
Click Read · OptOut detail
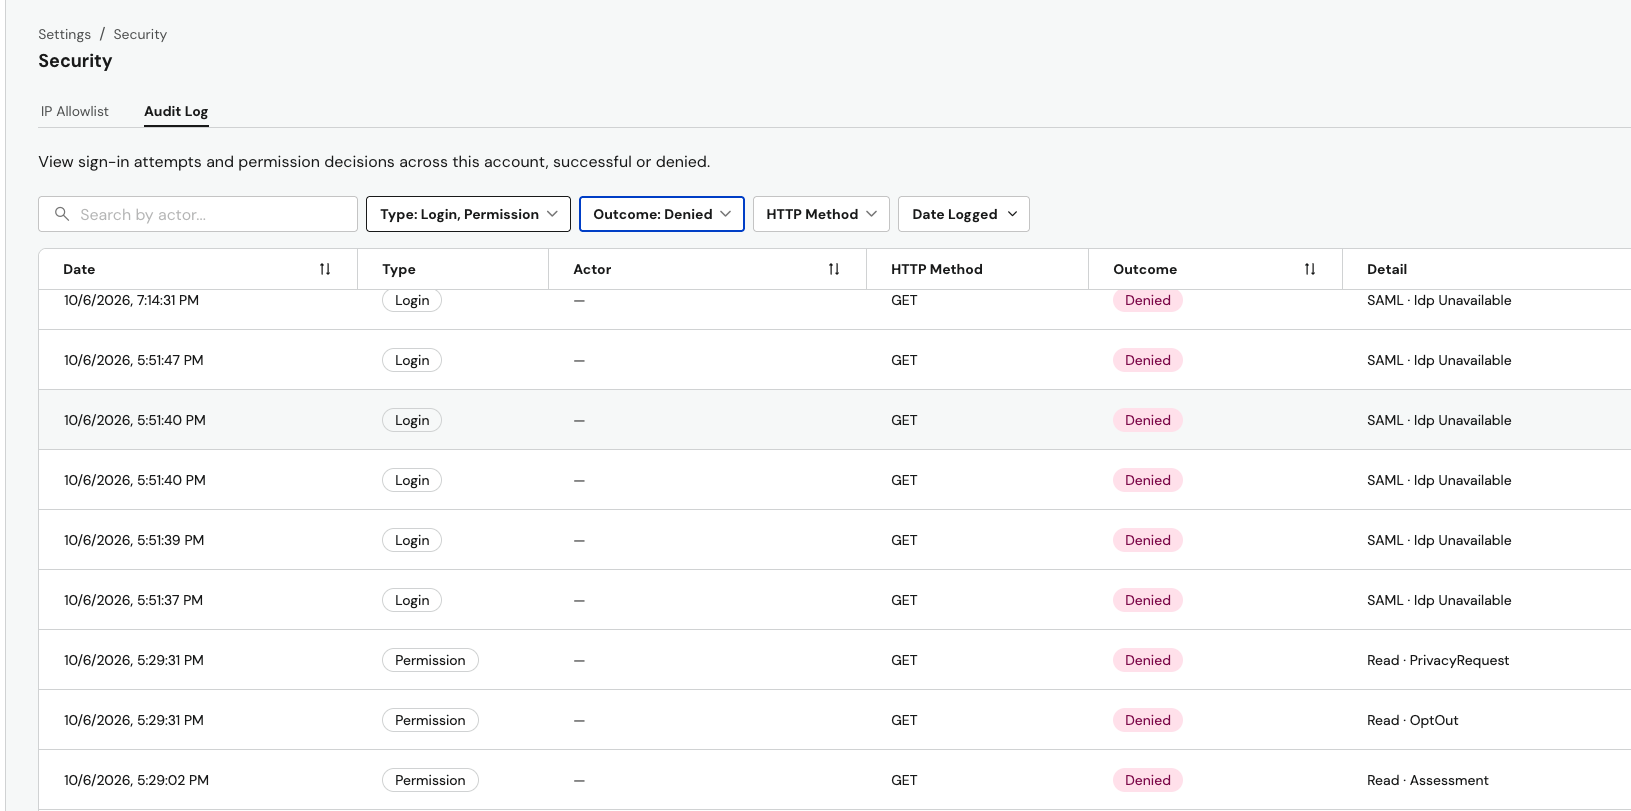coord(1413,720)
